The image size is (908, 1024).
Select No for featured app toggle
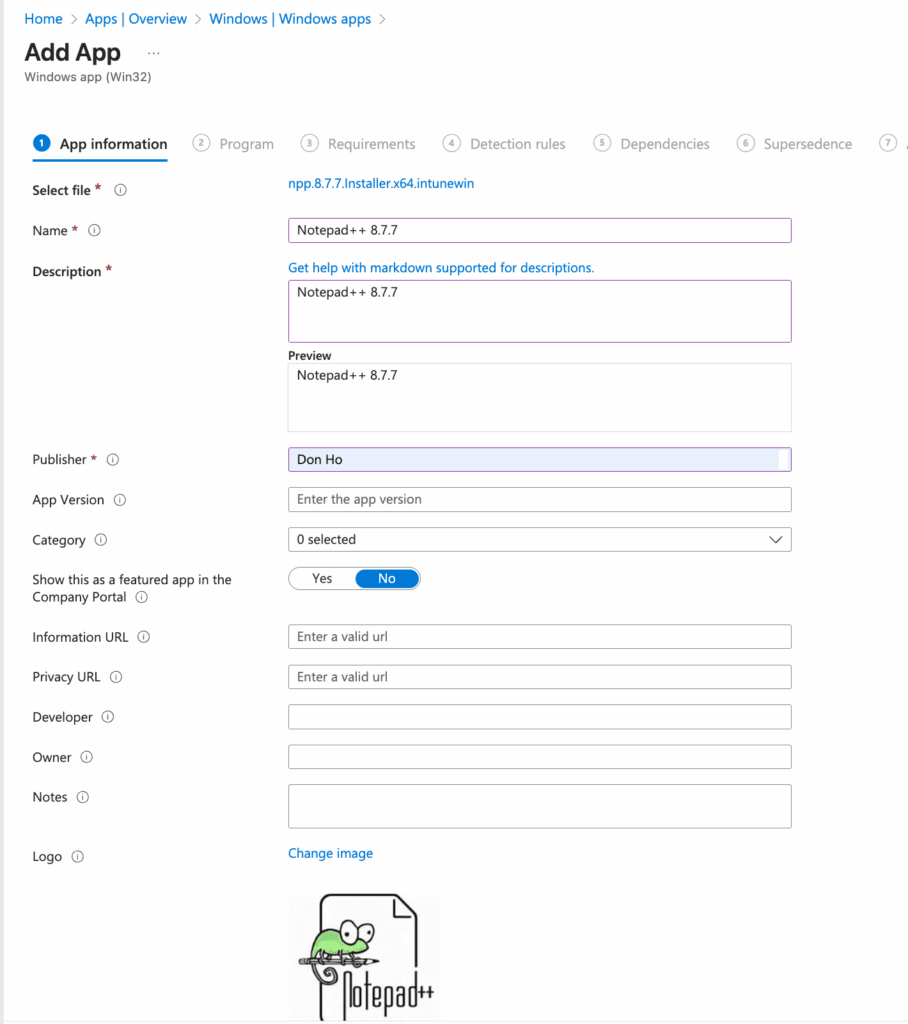click(387, 579)
